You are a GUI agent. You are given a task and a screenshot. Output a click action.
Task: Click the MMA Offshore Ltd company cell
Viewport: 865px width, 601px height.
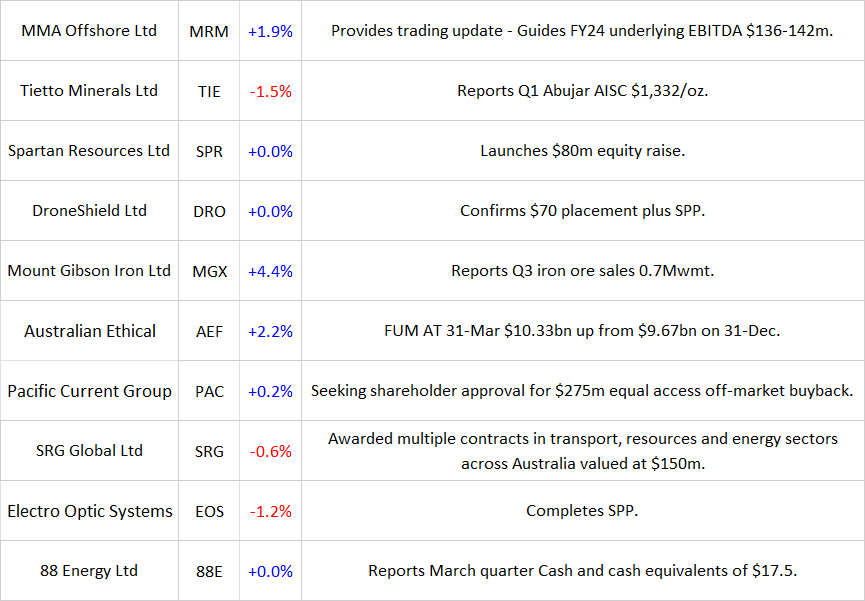[x=89, y=31]
